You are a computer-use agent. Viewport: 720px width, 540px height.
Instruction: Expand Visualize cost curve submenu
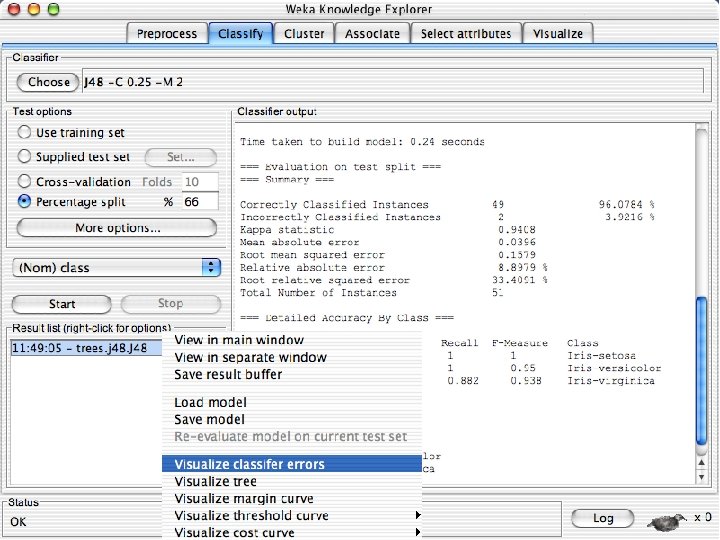tap(292, 532)
